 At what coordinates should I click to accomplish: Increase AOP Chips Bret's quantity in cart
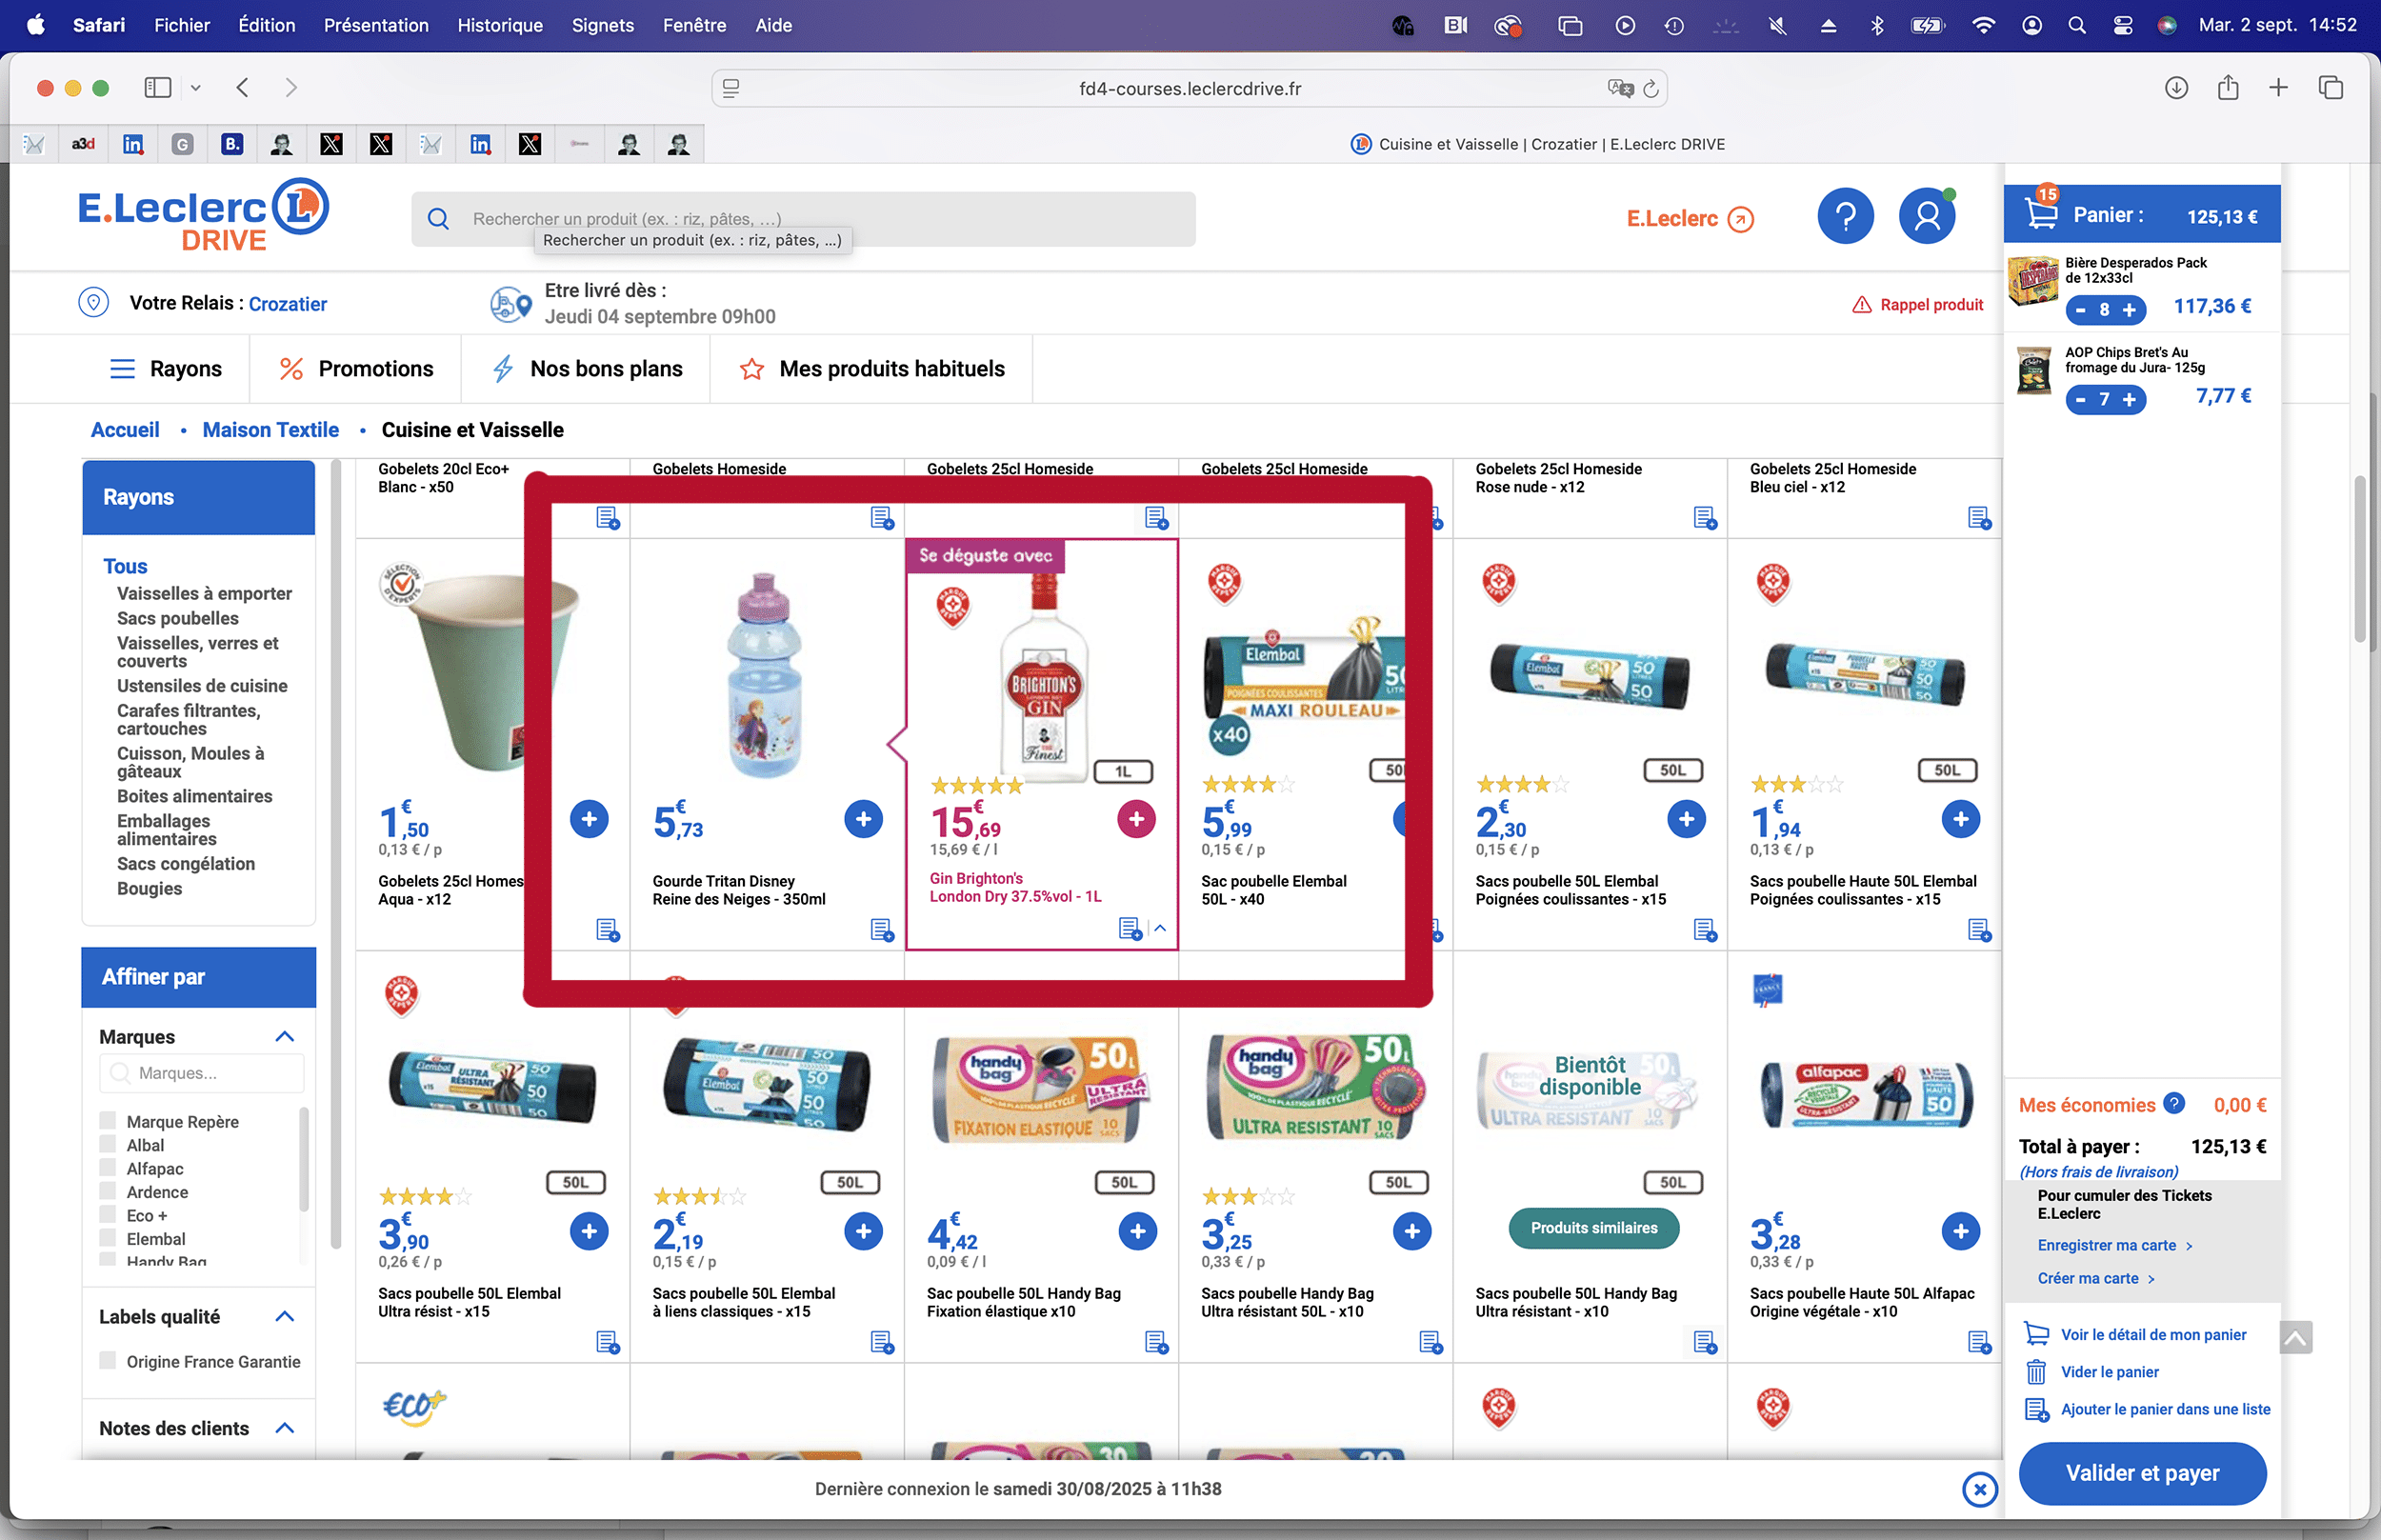(2129, 400)
